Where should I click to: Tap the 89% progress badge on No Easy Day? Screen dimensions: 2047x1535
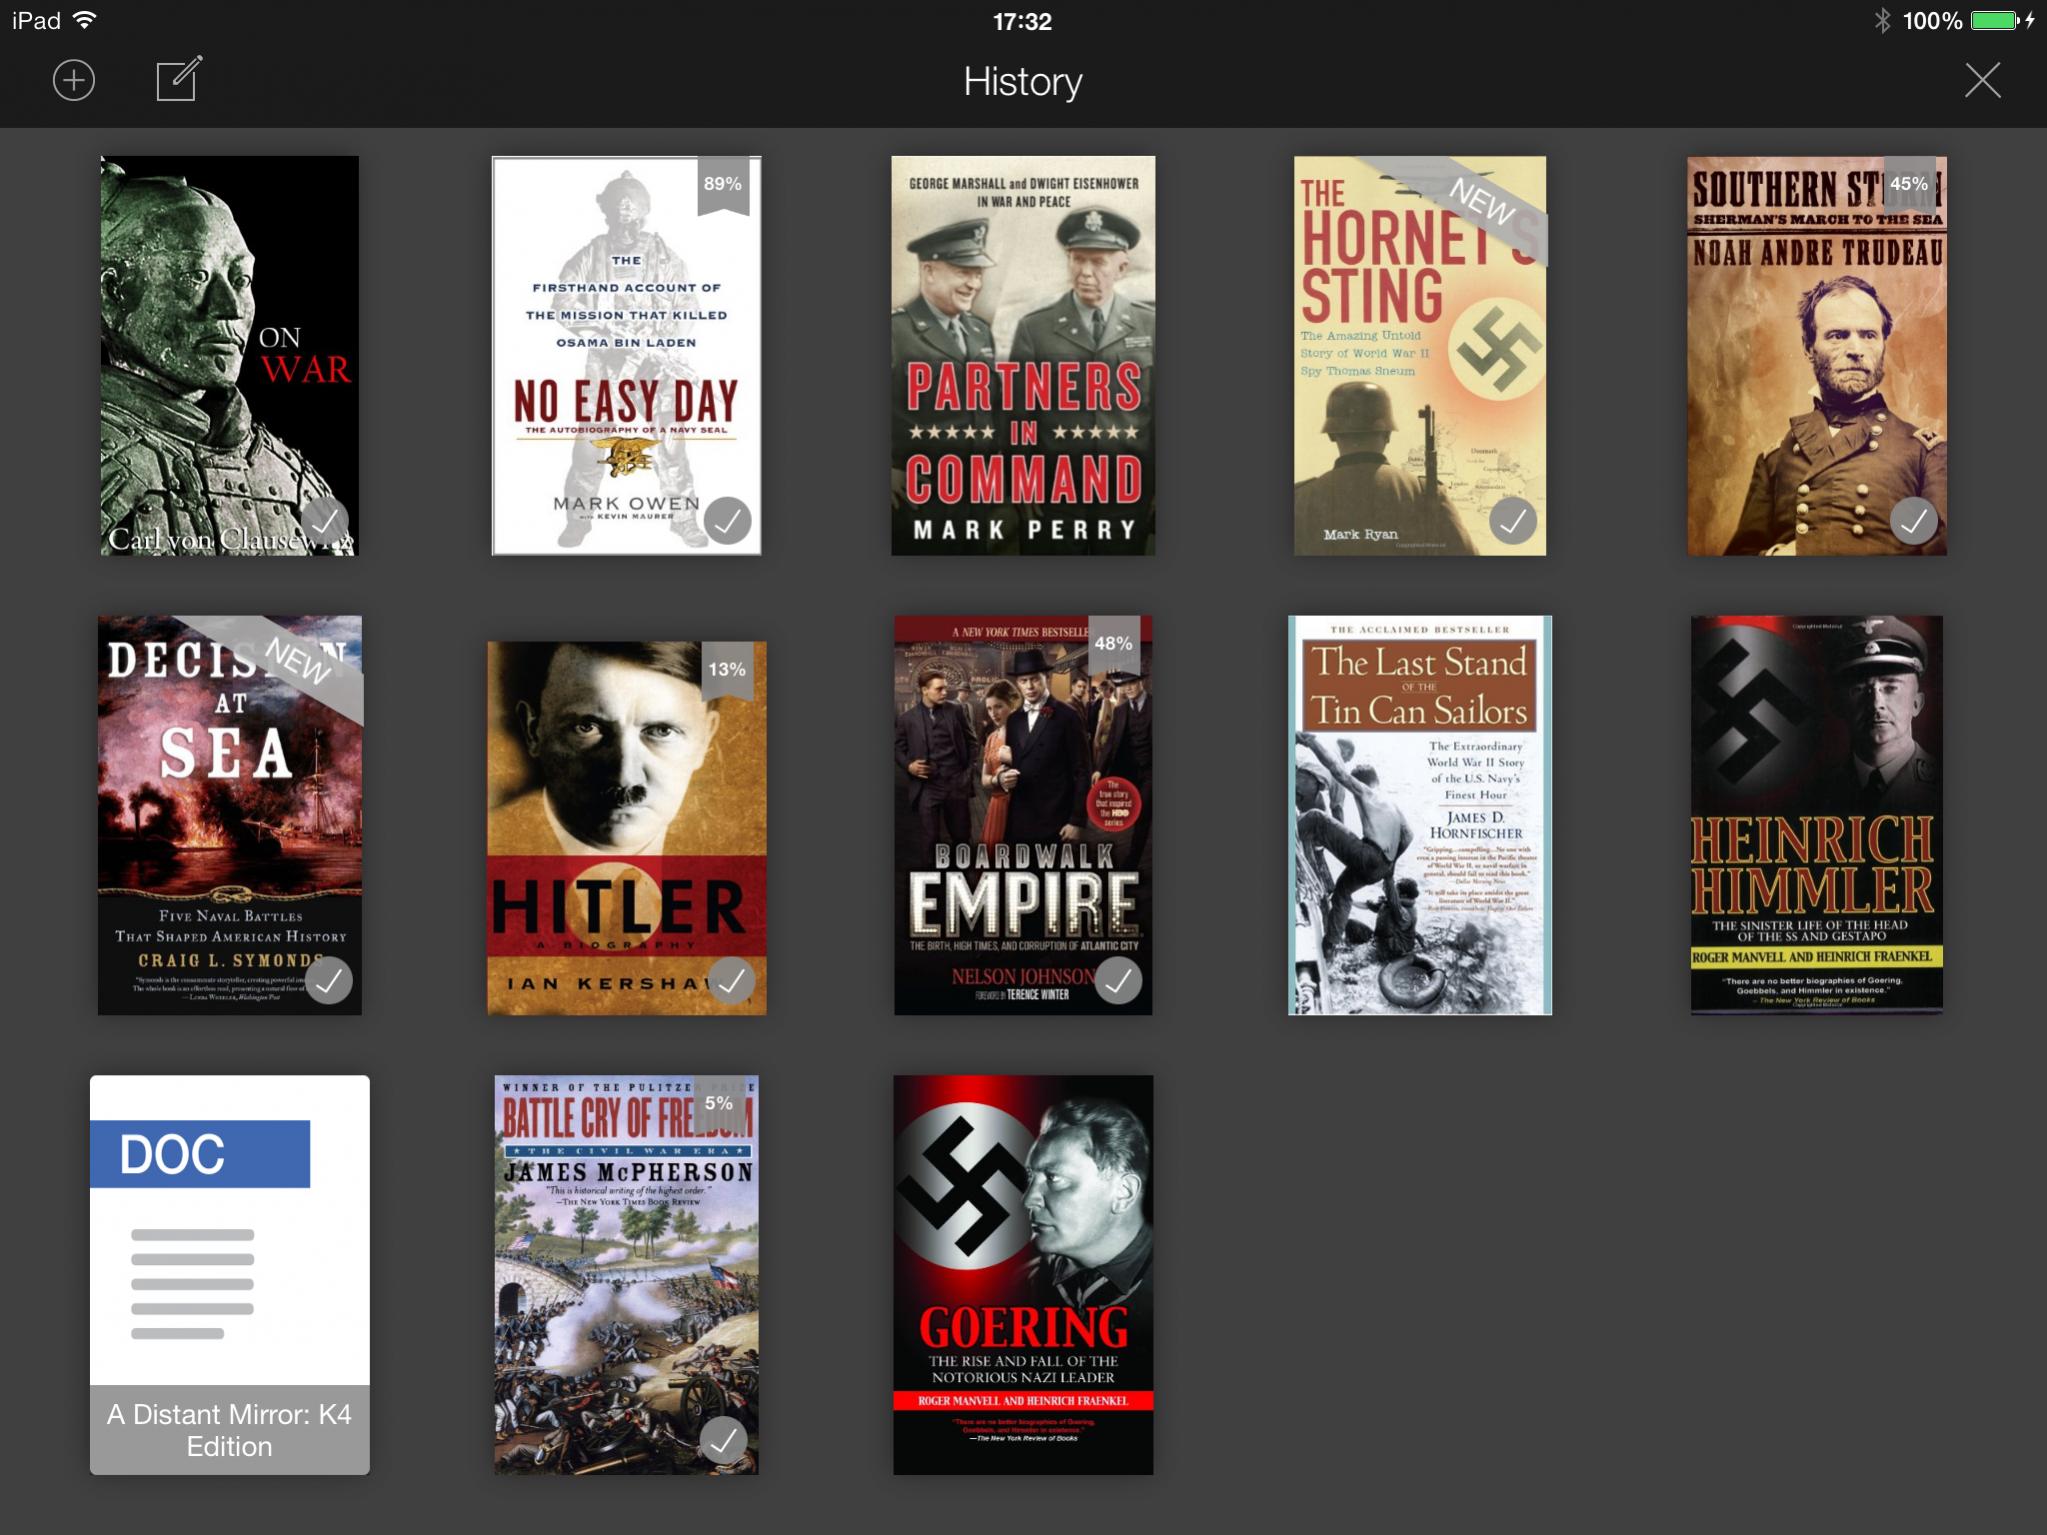tap(722, 185)
